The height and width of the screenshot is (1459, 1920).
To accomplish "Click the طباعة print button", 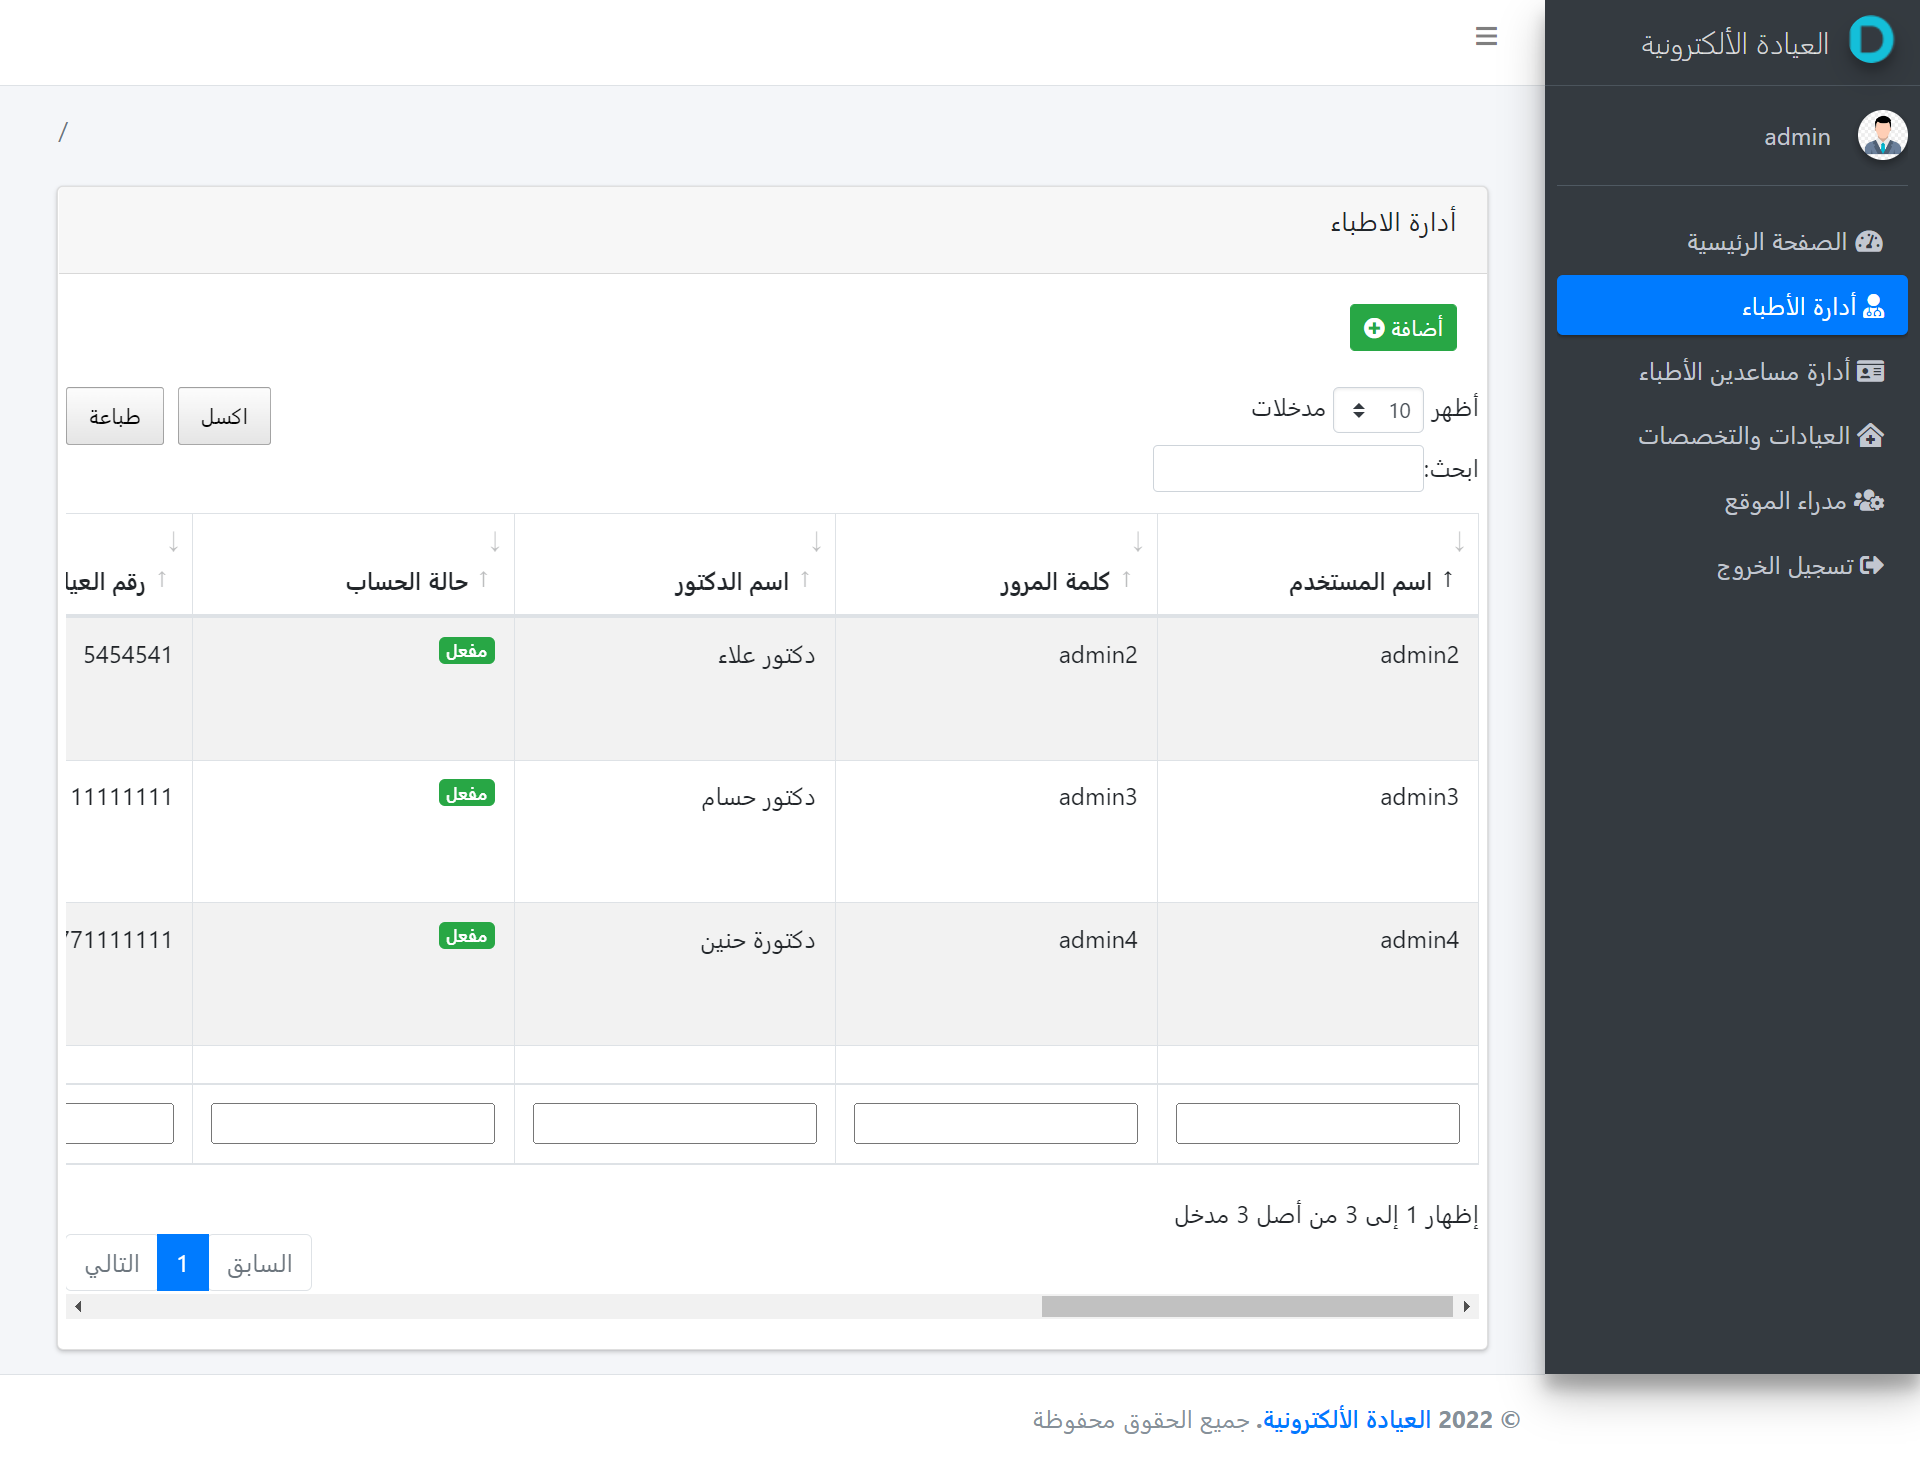I will pyautogui.click(x=115, y=417).
